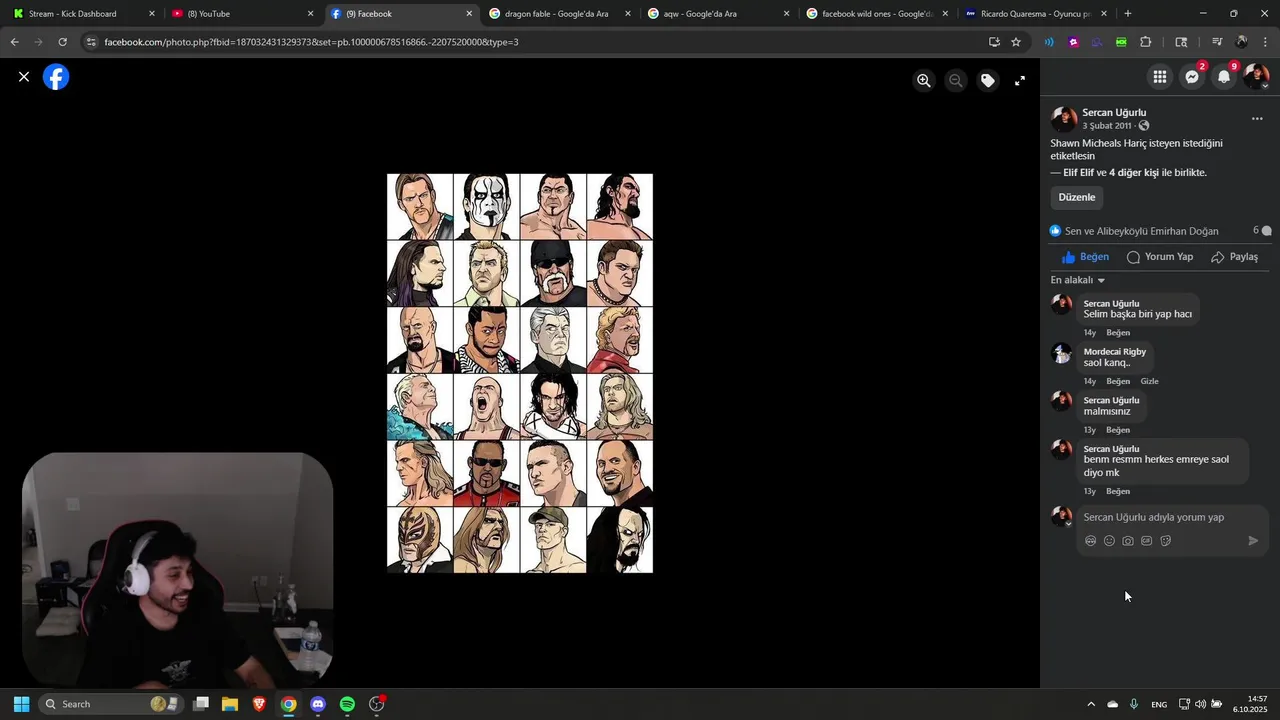This screenshot has width=1280, height=720.
Task: Share the photo via Paylaş
Action: tap(1235, 257)
